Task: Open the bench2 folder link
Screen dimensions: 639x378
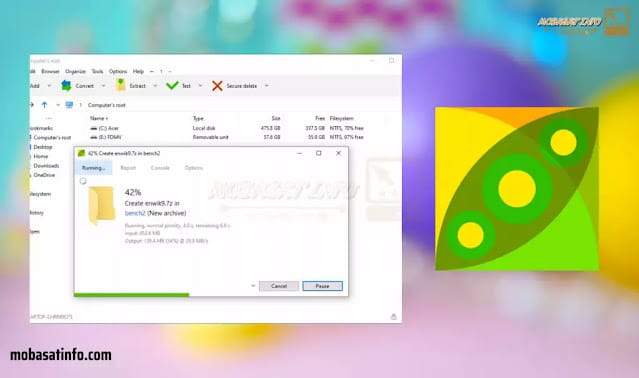Action: pyautogui.click(x=135, y=213)
